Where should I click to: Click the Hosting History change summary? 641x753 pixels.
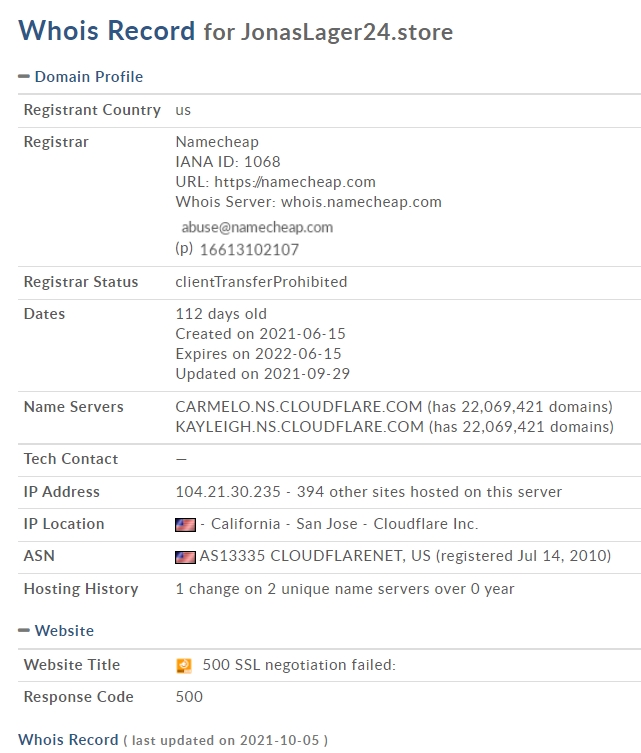pyautogui.click(x=345, y=589)
